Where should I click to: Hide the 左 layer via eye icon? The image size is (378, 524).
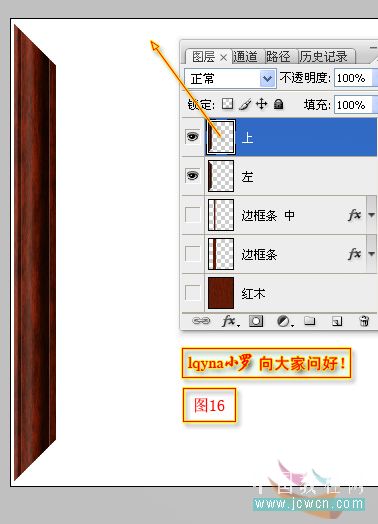coord(193,175)
